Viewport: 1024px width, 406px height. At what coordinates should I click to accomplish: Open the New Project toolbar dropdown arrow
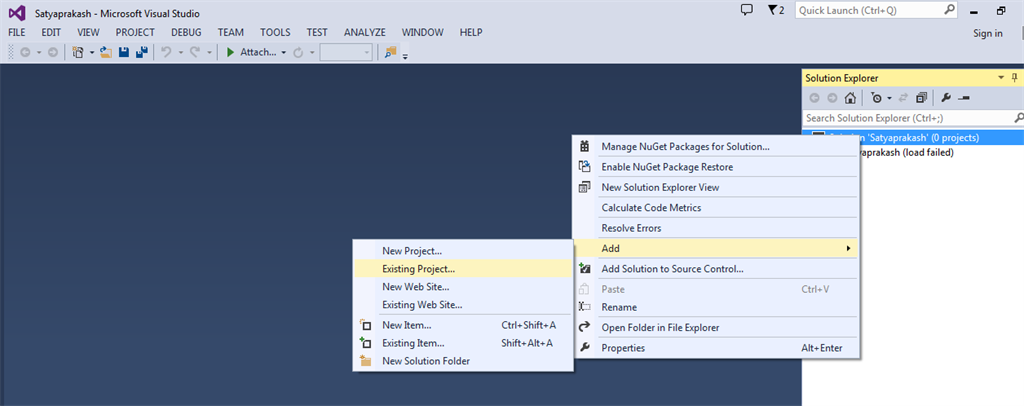pos(91,52)
